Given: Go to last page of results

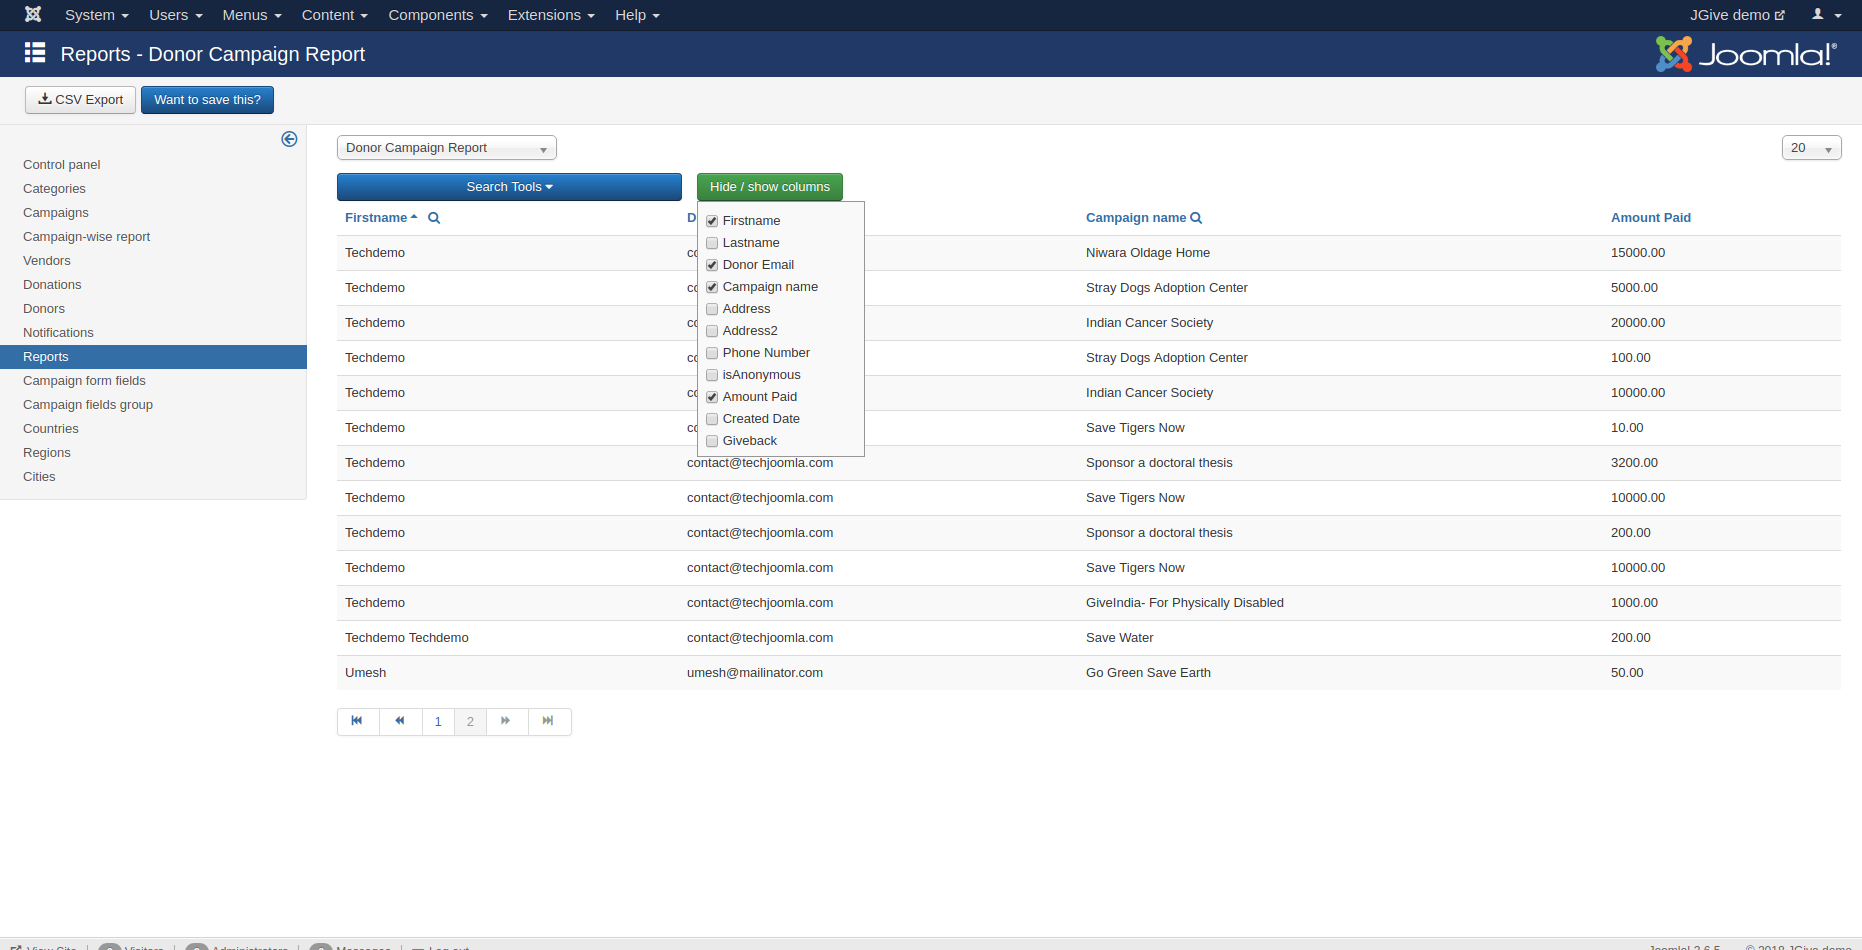Looking at the screenshot, I should point(549,721).
